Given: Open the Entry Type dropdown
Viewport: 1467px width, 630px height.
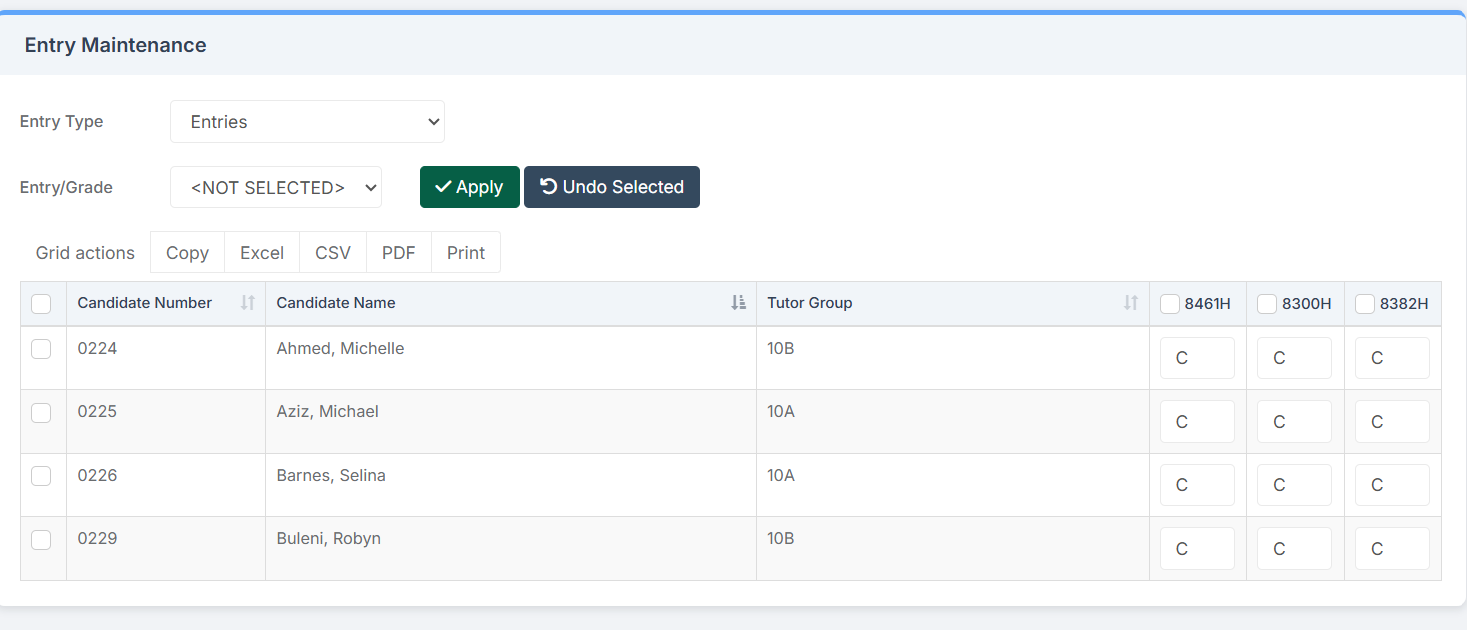Looking at the screenshot, I should coord(307,122).
